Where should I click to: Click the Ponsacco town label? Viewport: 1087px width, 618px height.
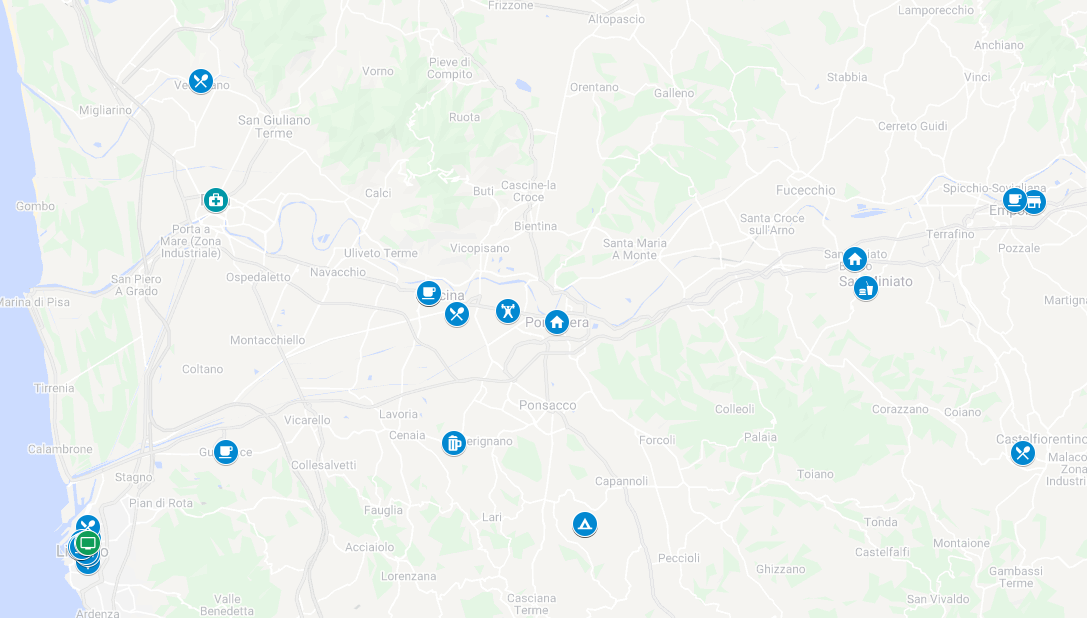tap(548, 405)
